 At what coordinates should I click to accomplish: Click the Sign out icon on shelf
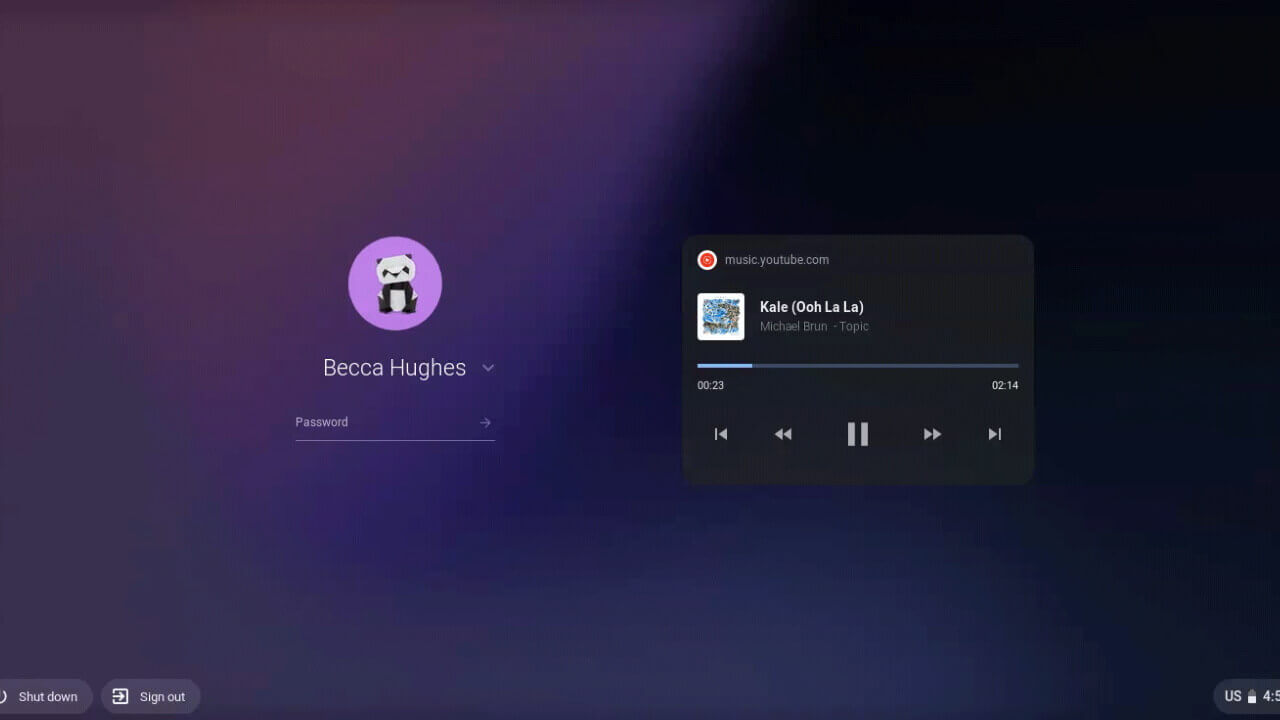[121, 696]
